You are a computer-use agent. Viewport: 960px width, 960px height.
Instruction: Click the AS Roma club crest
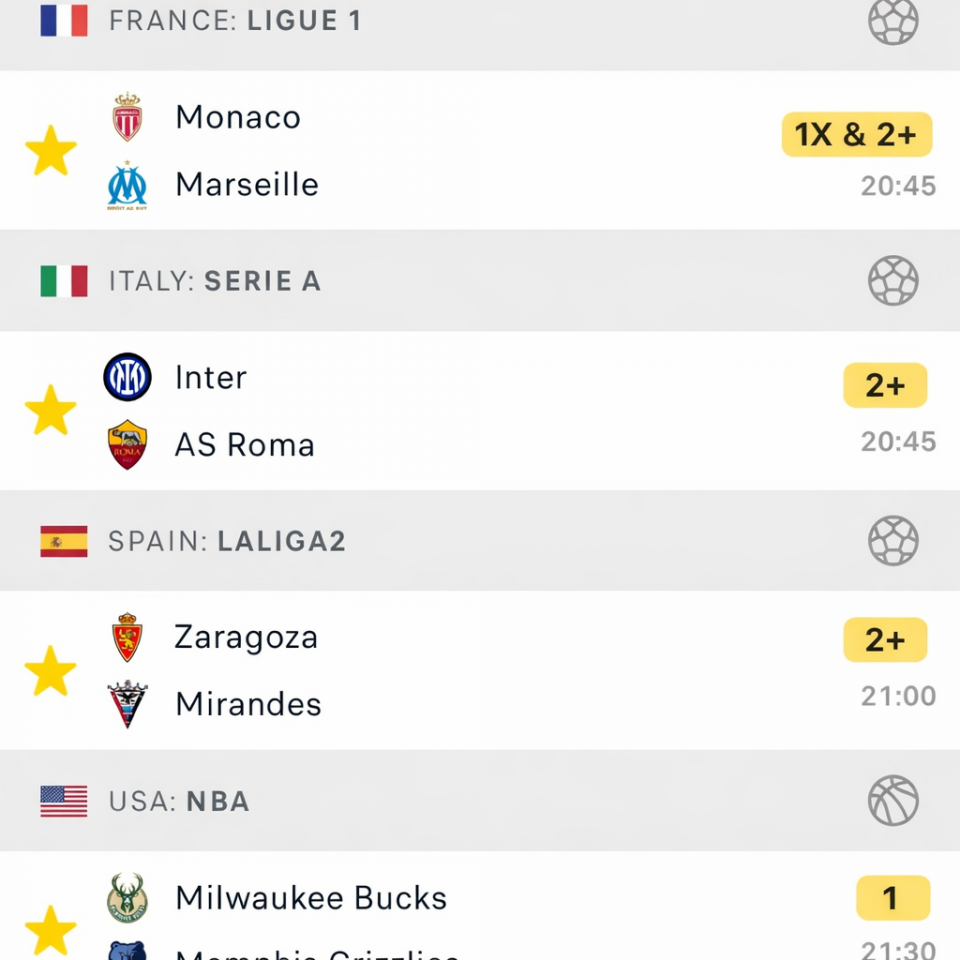[127, 445]
